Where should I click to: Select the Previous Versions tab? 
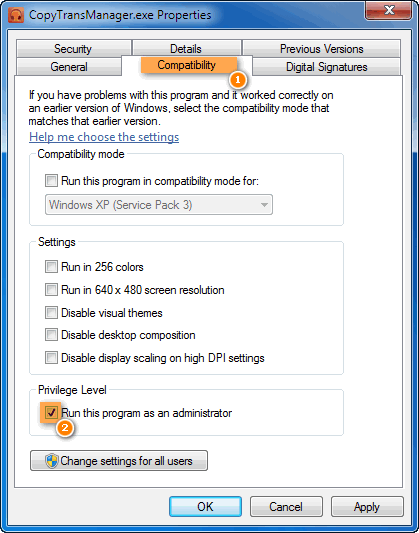pos(321,49)
